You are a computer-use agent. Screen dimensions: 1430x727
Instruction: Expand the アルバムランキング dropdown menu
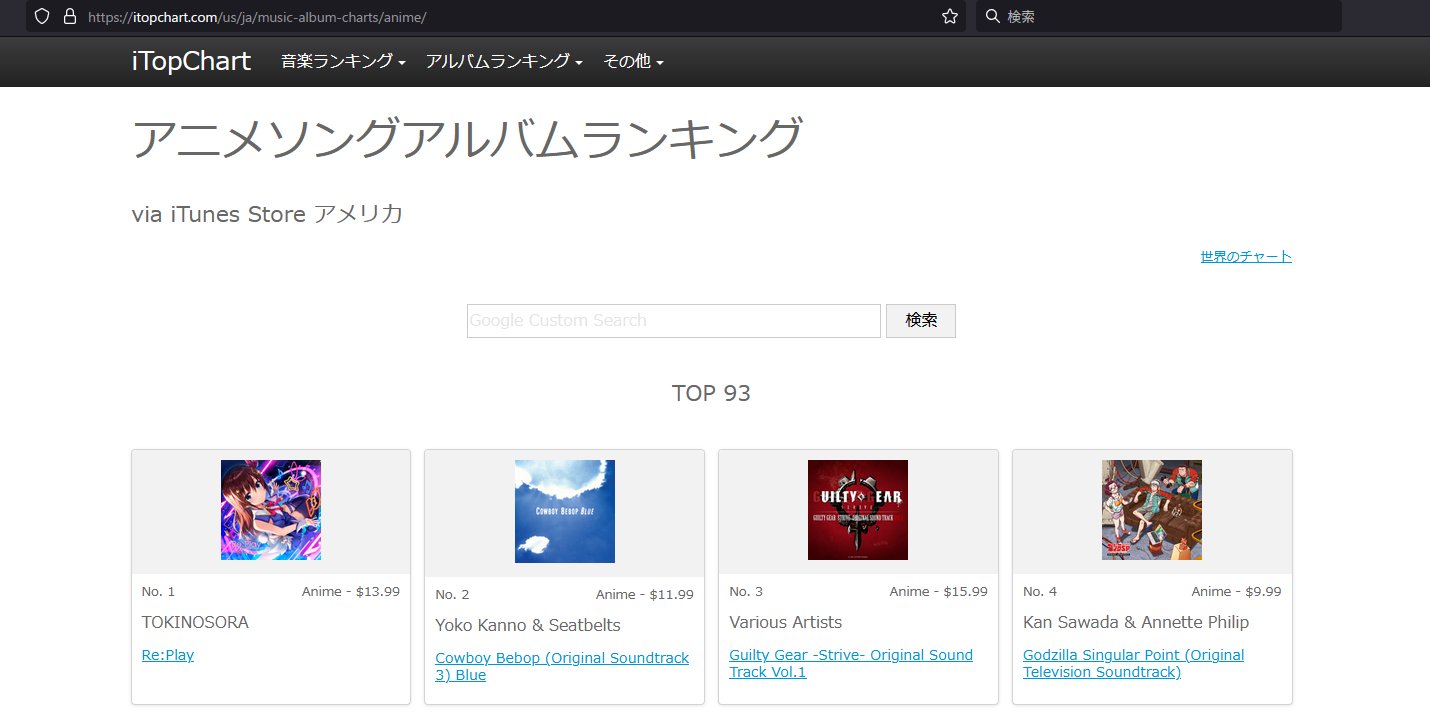pos(504,61)
